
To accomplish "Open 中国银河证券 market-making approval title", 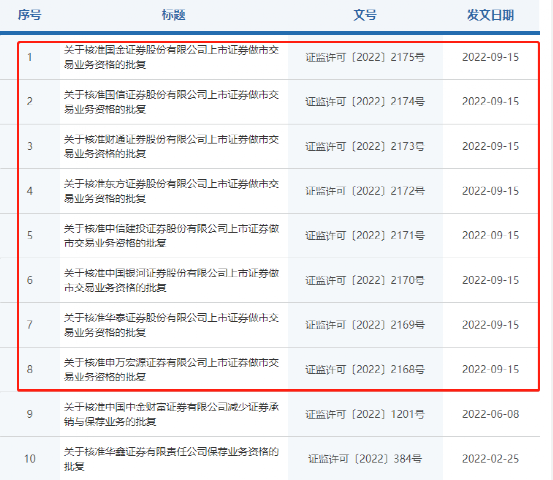I will pyautogui.click(x=171, y=280).
